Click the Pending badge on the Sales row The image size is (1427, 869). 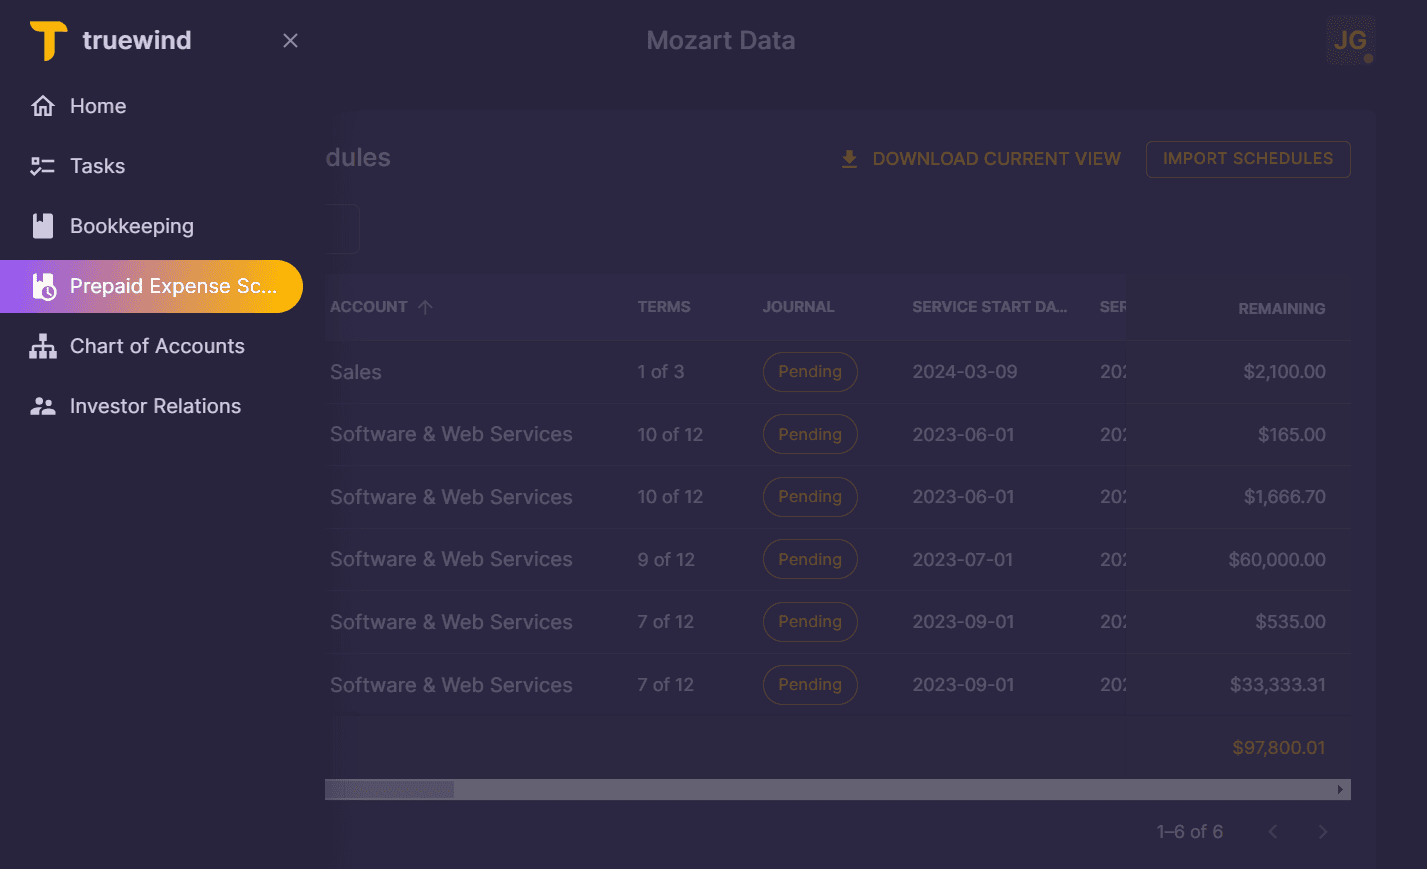pyautogui.click(x=810, y=371)
